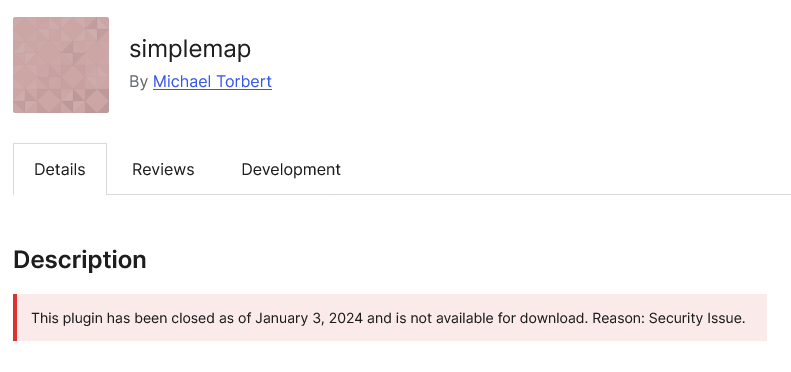Viewport: 791px width, 372px height.
Task: Select the Details tab
Action: tap(60, 170)
